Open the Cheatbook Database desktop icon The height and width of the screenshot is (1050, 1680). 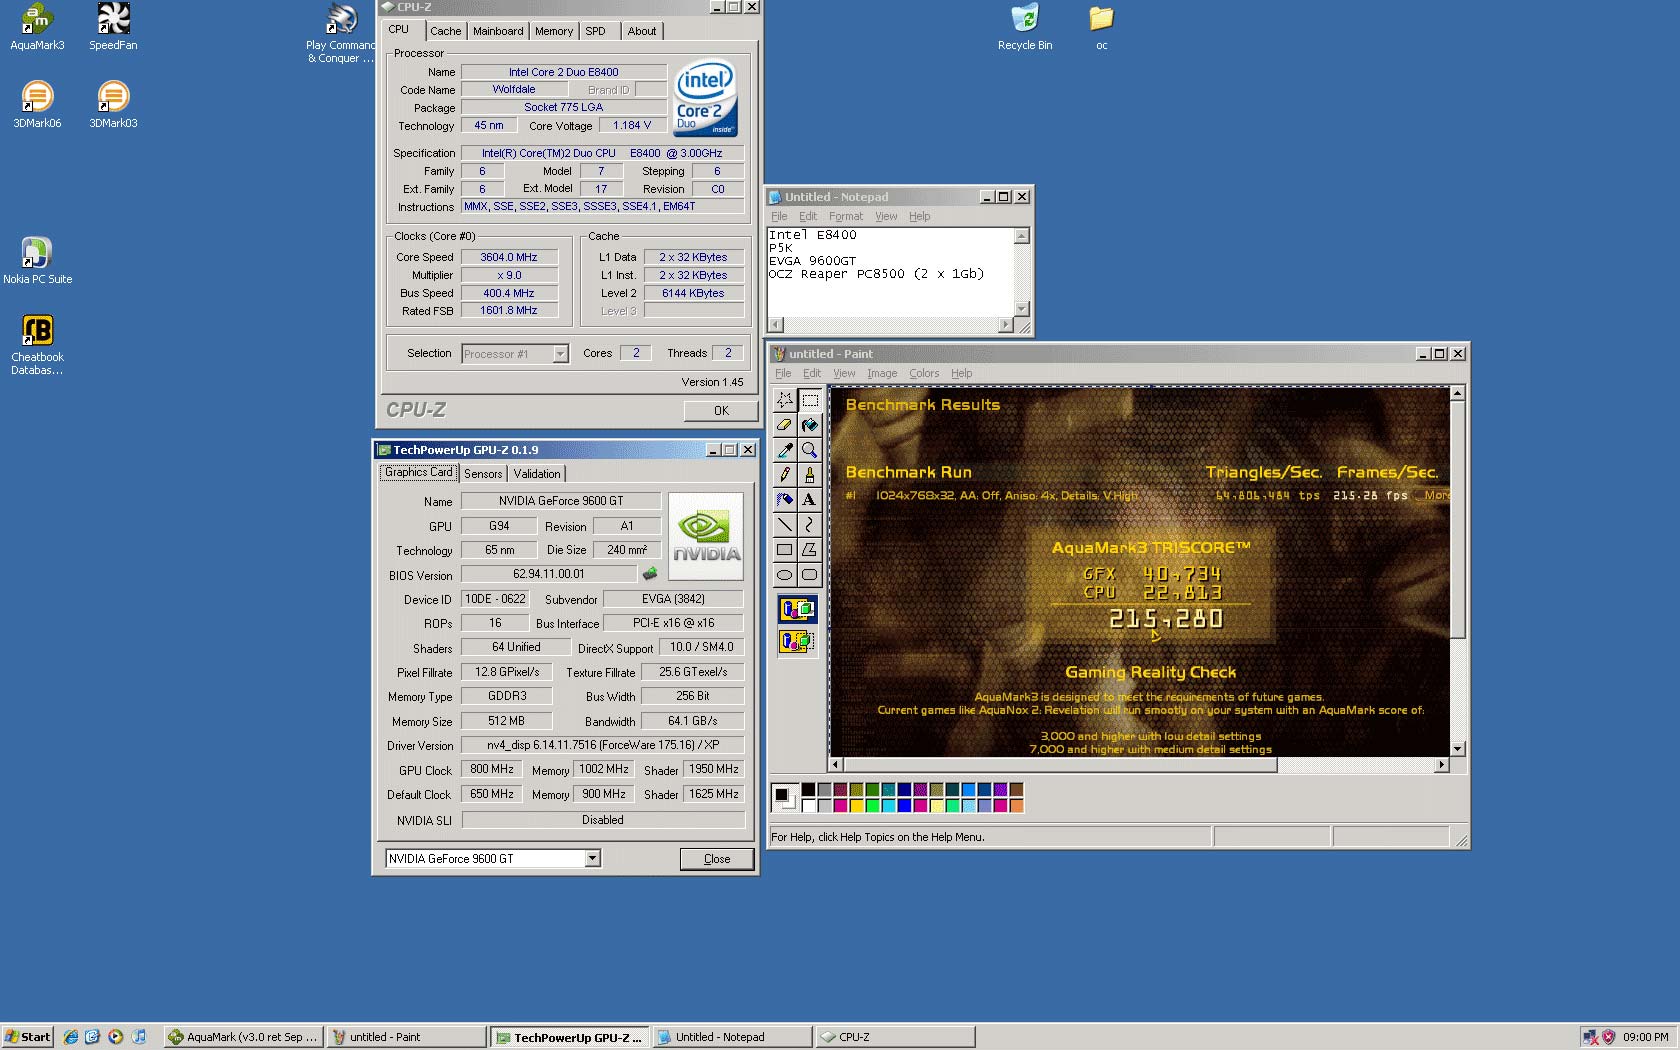[37, 345]
